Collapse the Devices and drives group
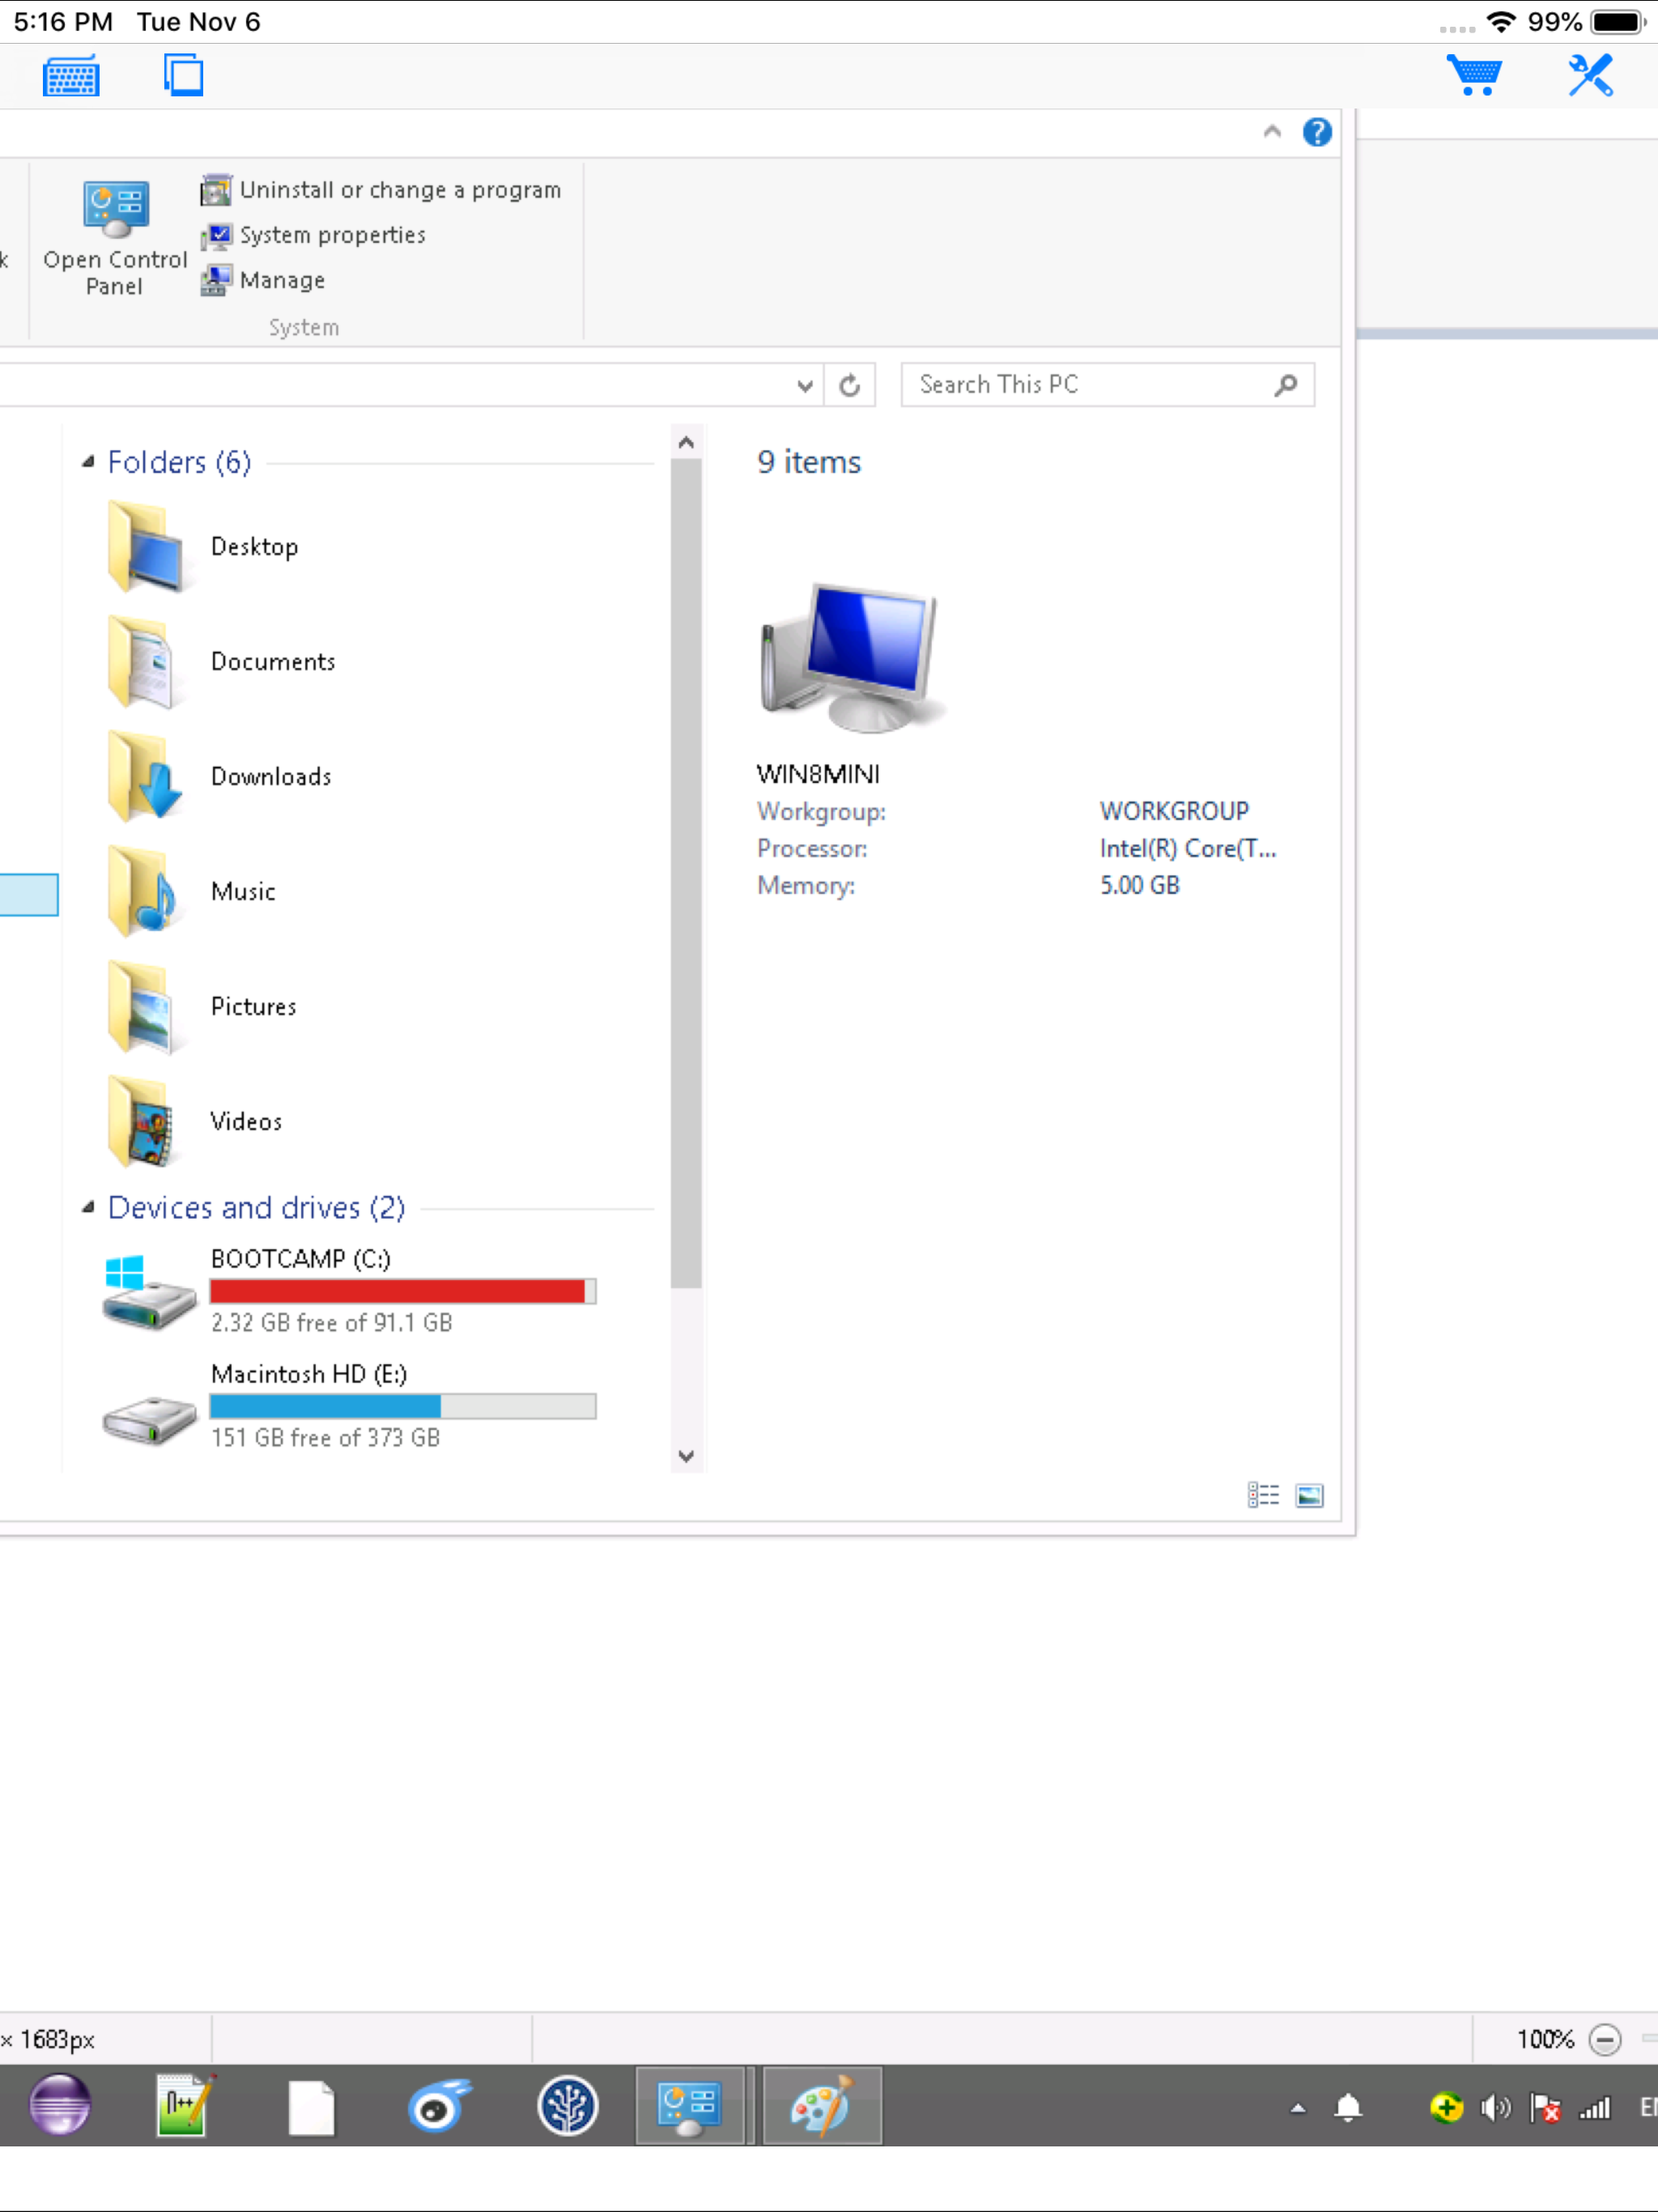 (x=88, y=1208)
